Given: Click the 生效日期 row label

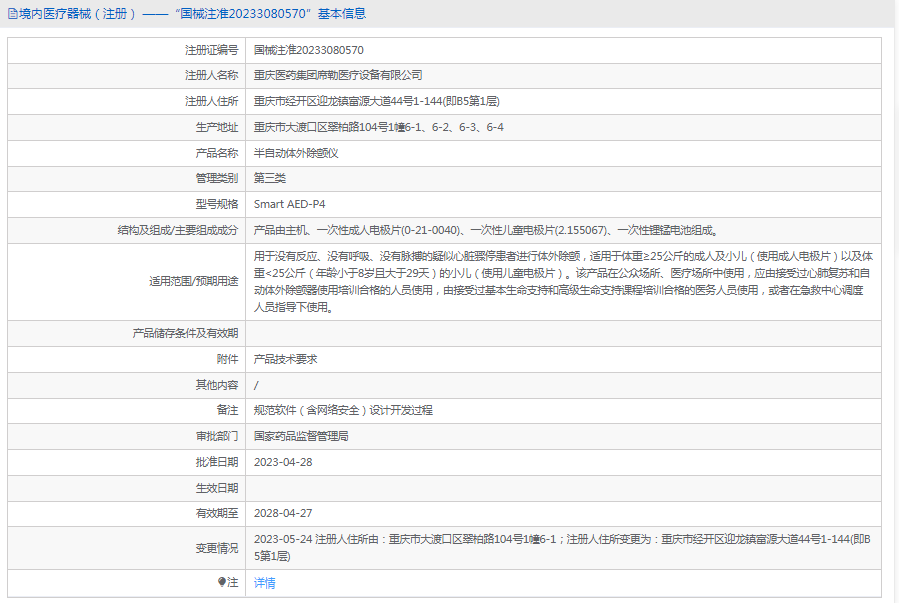Looking at the screenshot, I should point(217,488).
